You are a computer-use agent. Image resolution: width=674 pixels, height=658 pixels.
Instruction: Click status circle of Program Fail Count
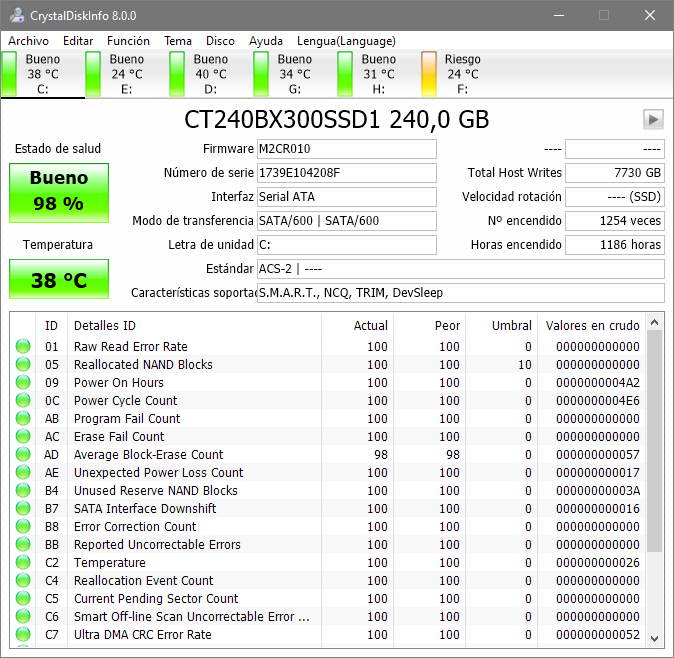click(23, 419)
